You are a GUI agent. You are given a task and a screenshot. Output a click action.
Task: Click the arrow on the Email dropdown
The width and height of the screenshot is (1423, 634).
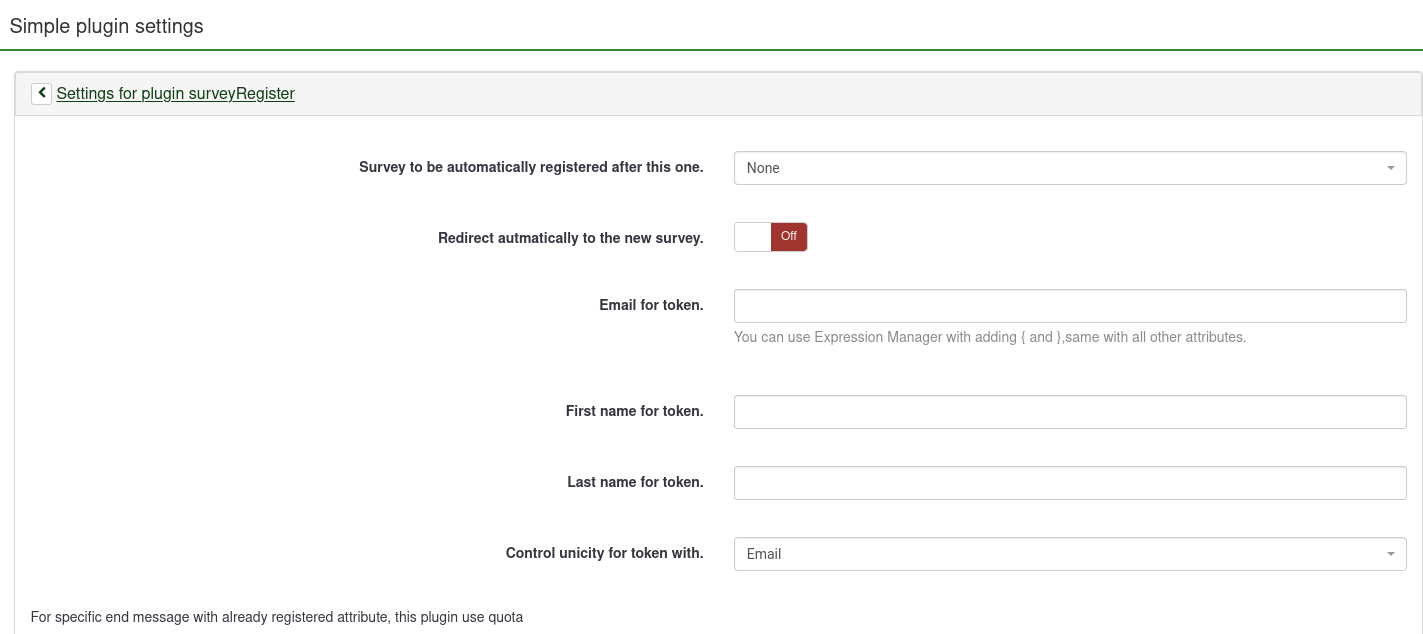click(1390, 554)
